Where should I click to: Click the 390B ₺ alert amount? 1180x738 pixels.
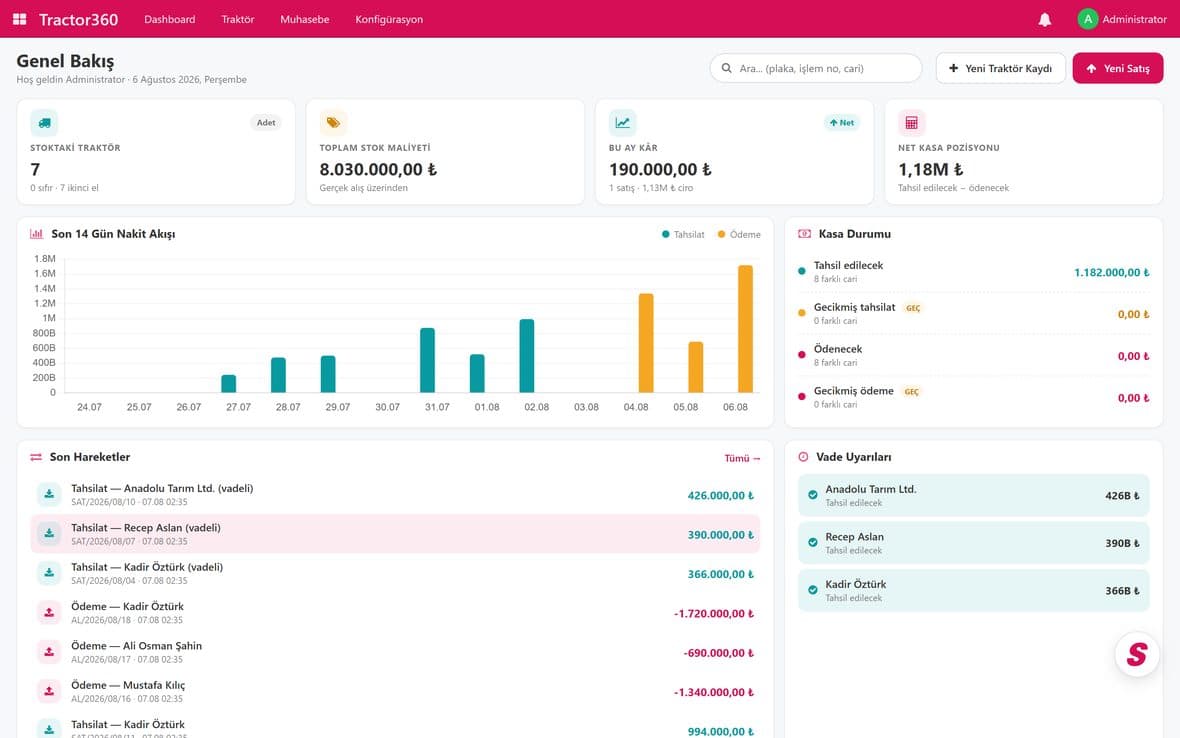pos(1122,543)
